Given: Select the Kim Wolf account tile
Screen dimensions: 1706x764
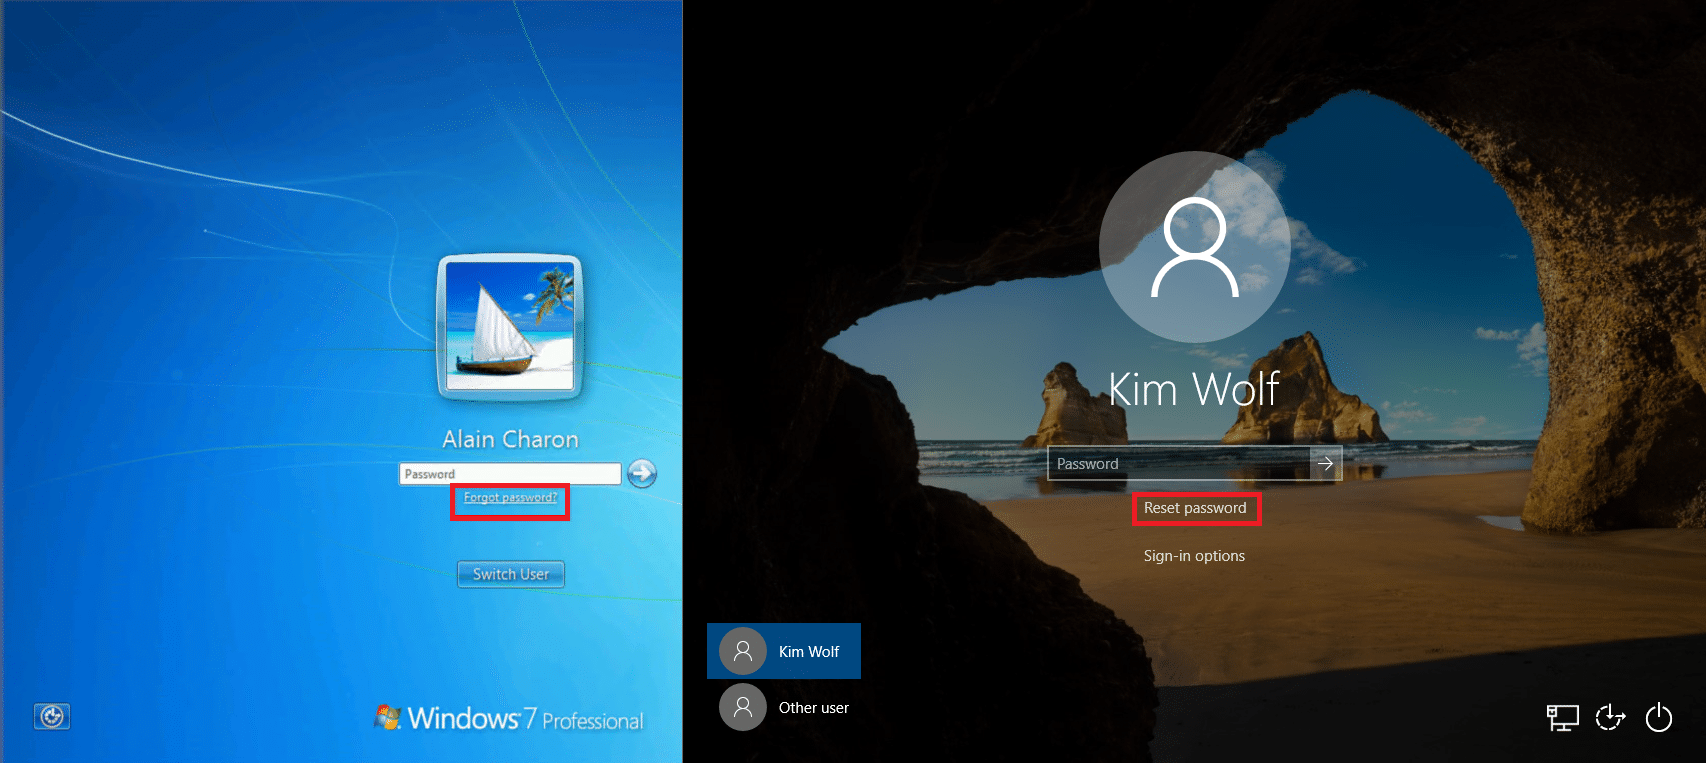Looking at the screenshot, I should click(x=784, y=651).
